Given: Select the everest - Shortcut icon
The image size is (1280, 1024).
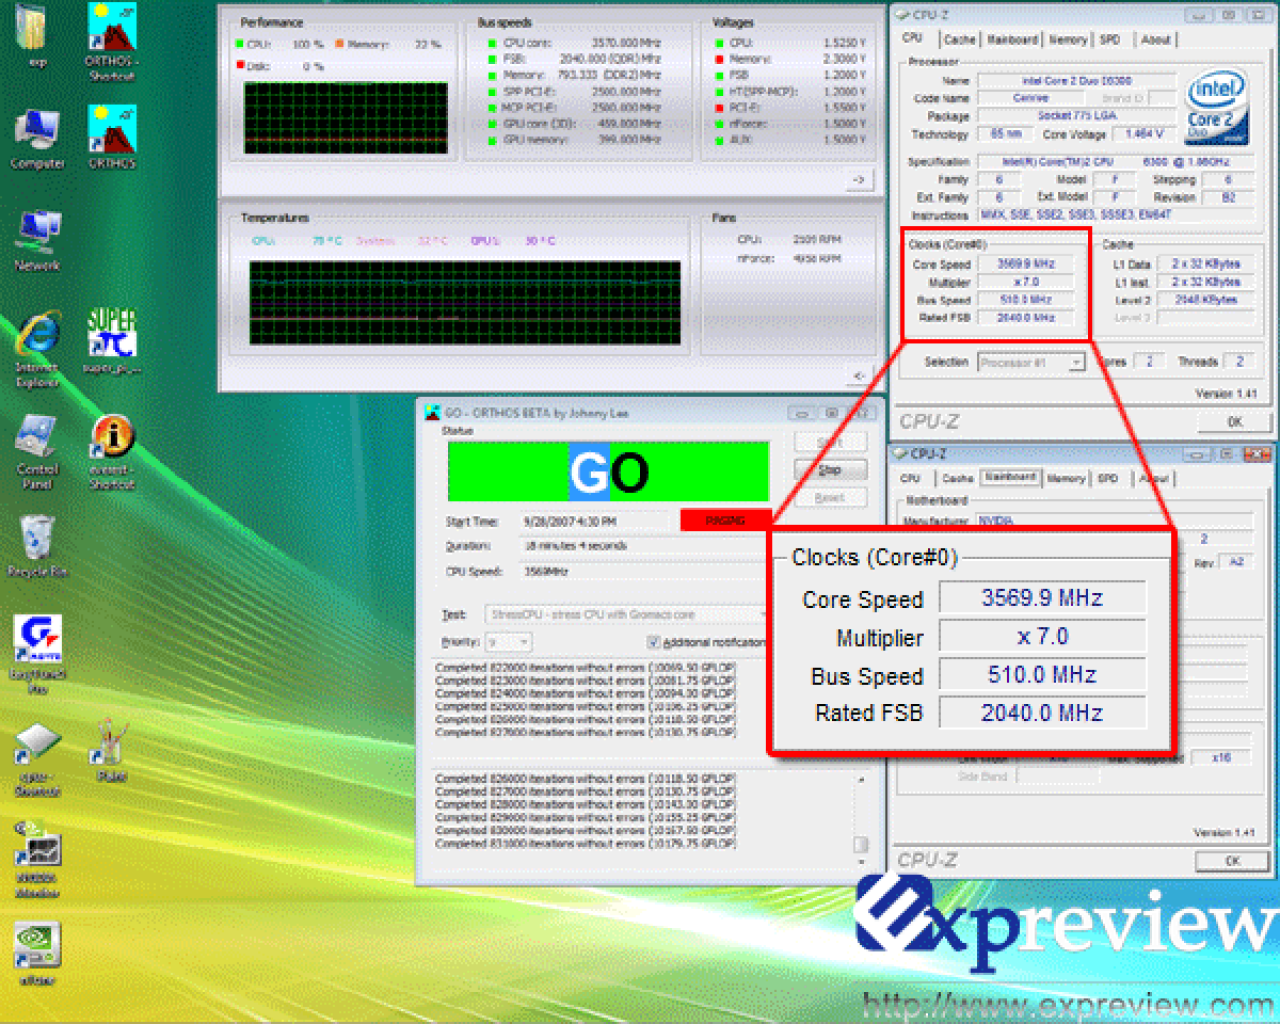Looking at the screenshot, I should pos(112,452).
